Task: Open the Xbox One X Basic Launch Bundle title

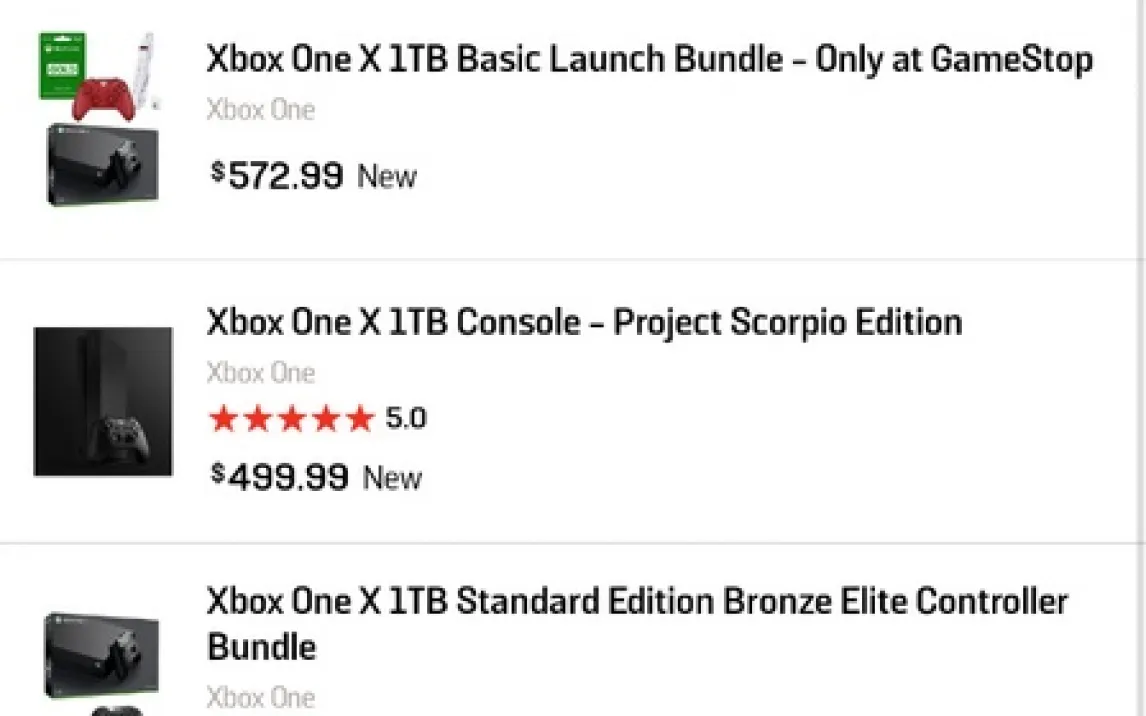Action: (x=649, y=60)
